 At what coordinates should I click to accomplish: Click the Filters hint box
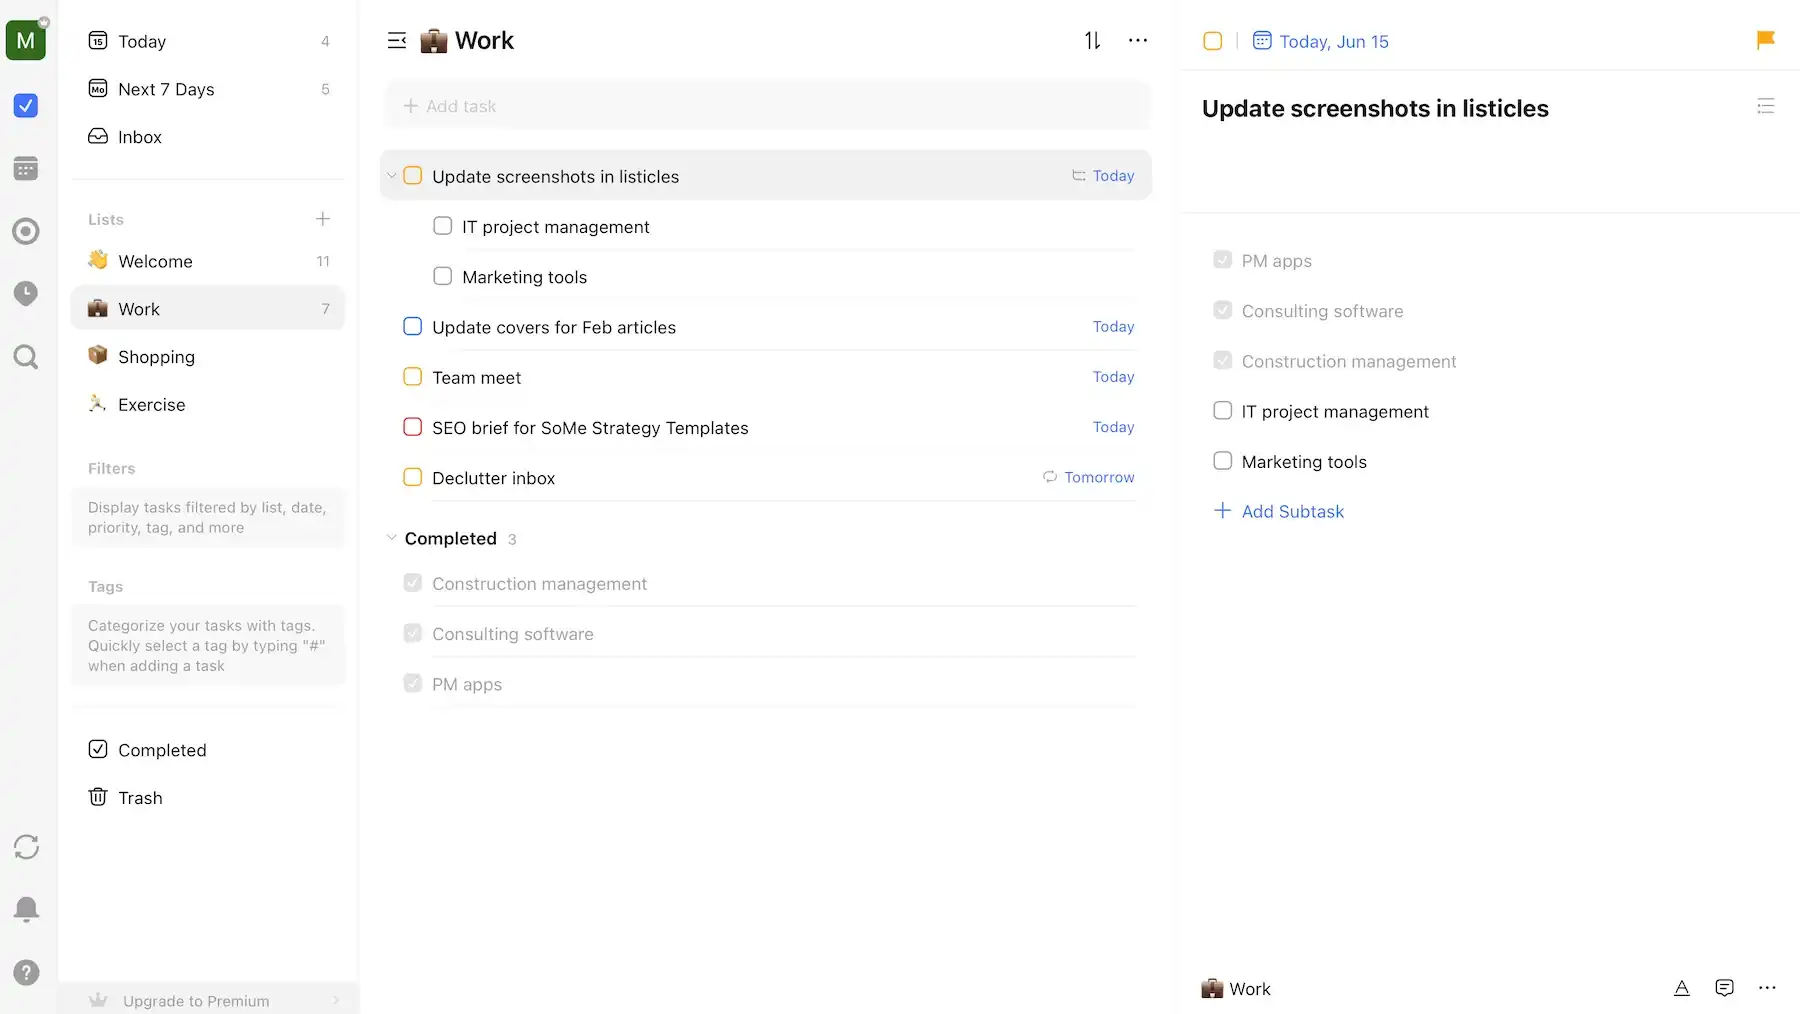pos(208,517)
